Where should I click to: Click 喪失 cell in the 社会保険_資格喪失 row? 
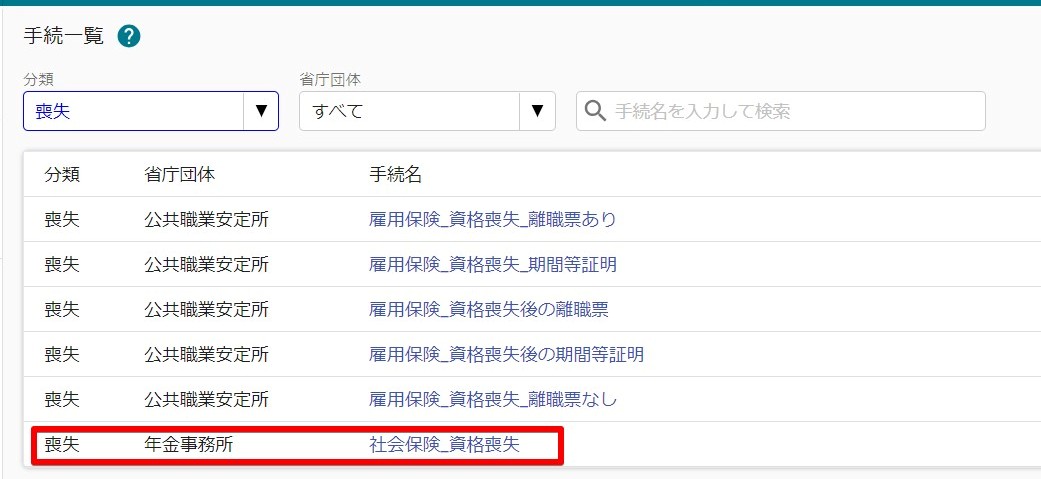pos(62,445)
